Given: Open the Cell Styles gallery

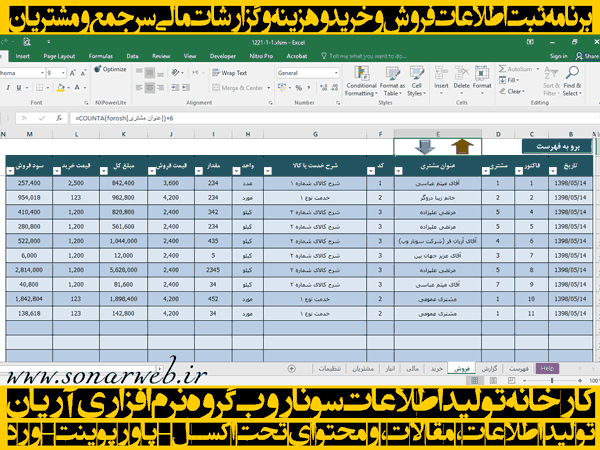Looking at the screenshot, I should pos(416,81).
